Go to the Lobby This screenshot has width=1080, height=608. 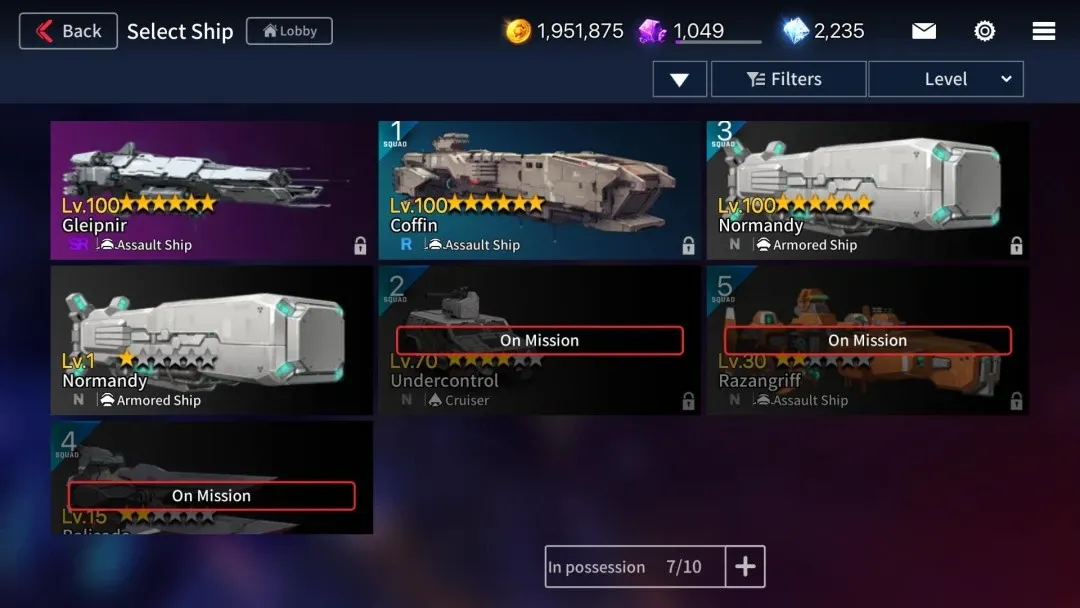point(289,31)
